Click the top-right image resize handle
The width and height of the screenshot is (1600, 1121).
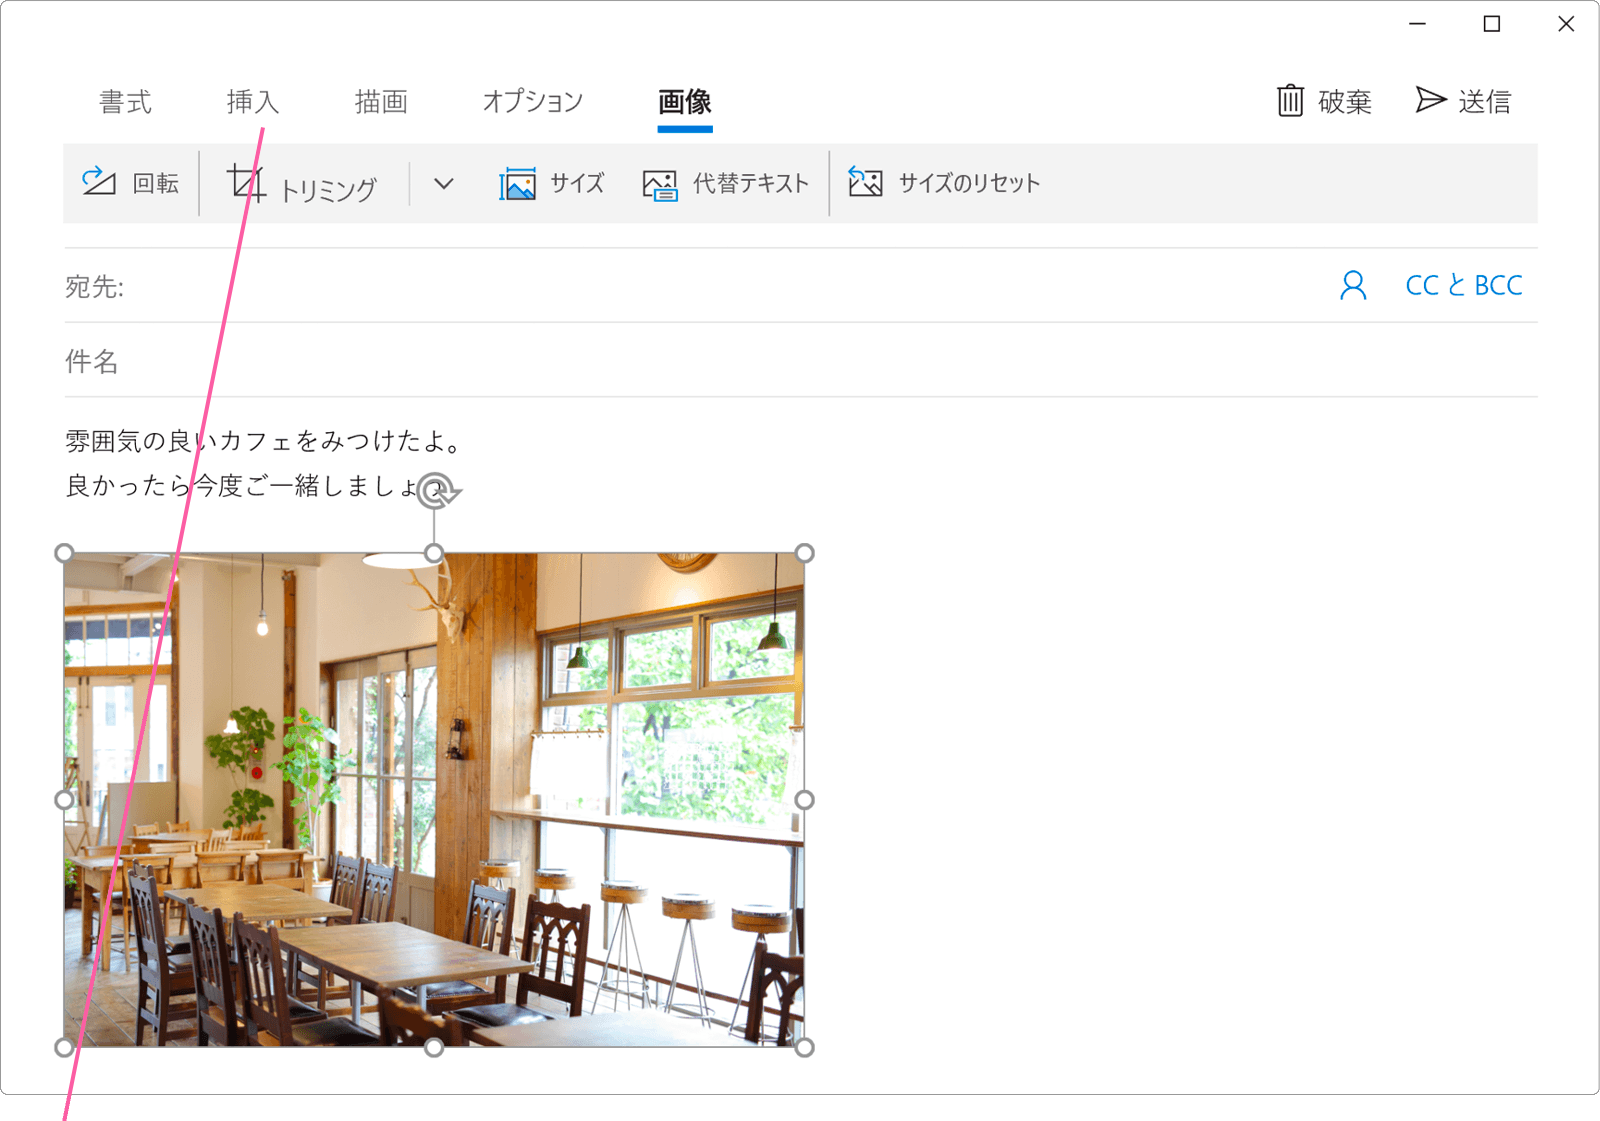pos(805,553)
